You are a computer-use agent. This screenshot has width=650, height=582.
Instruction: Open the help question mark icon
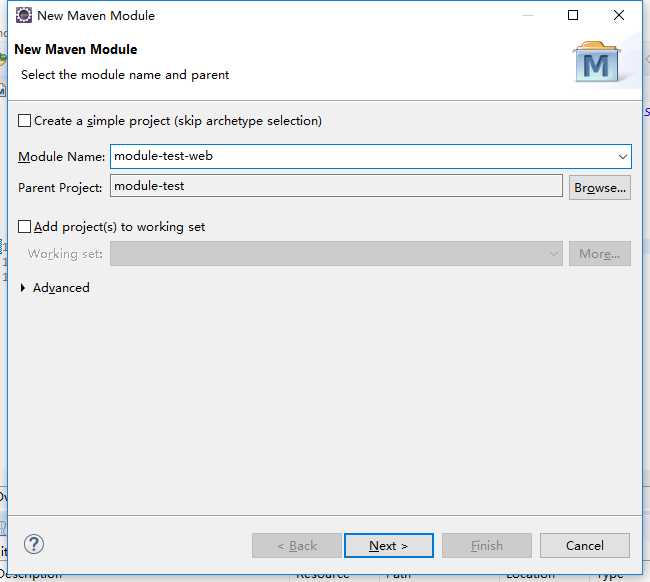coord(34,544)
